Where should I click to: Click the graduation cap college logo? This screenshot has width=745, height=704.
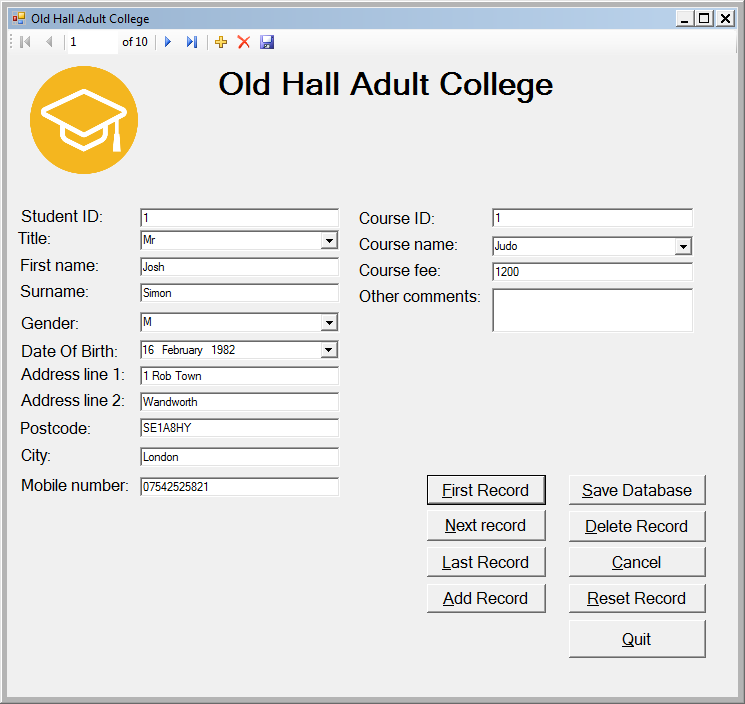(x=84, y=120)
